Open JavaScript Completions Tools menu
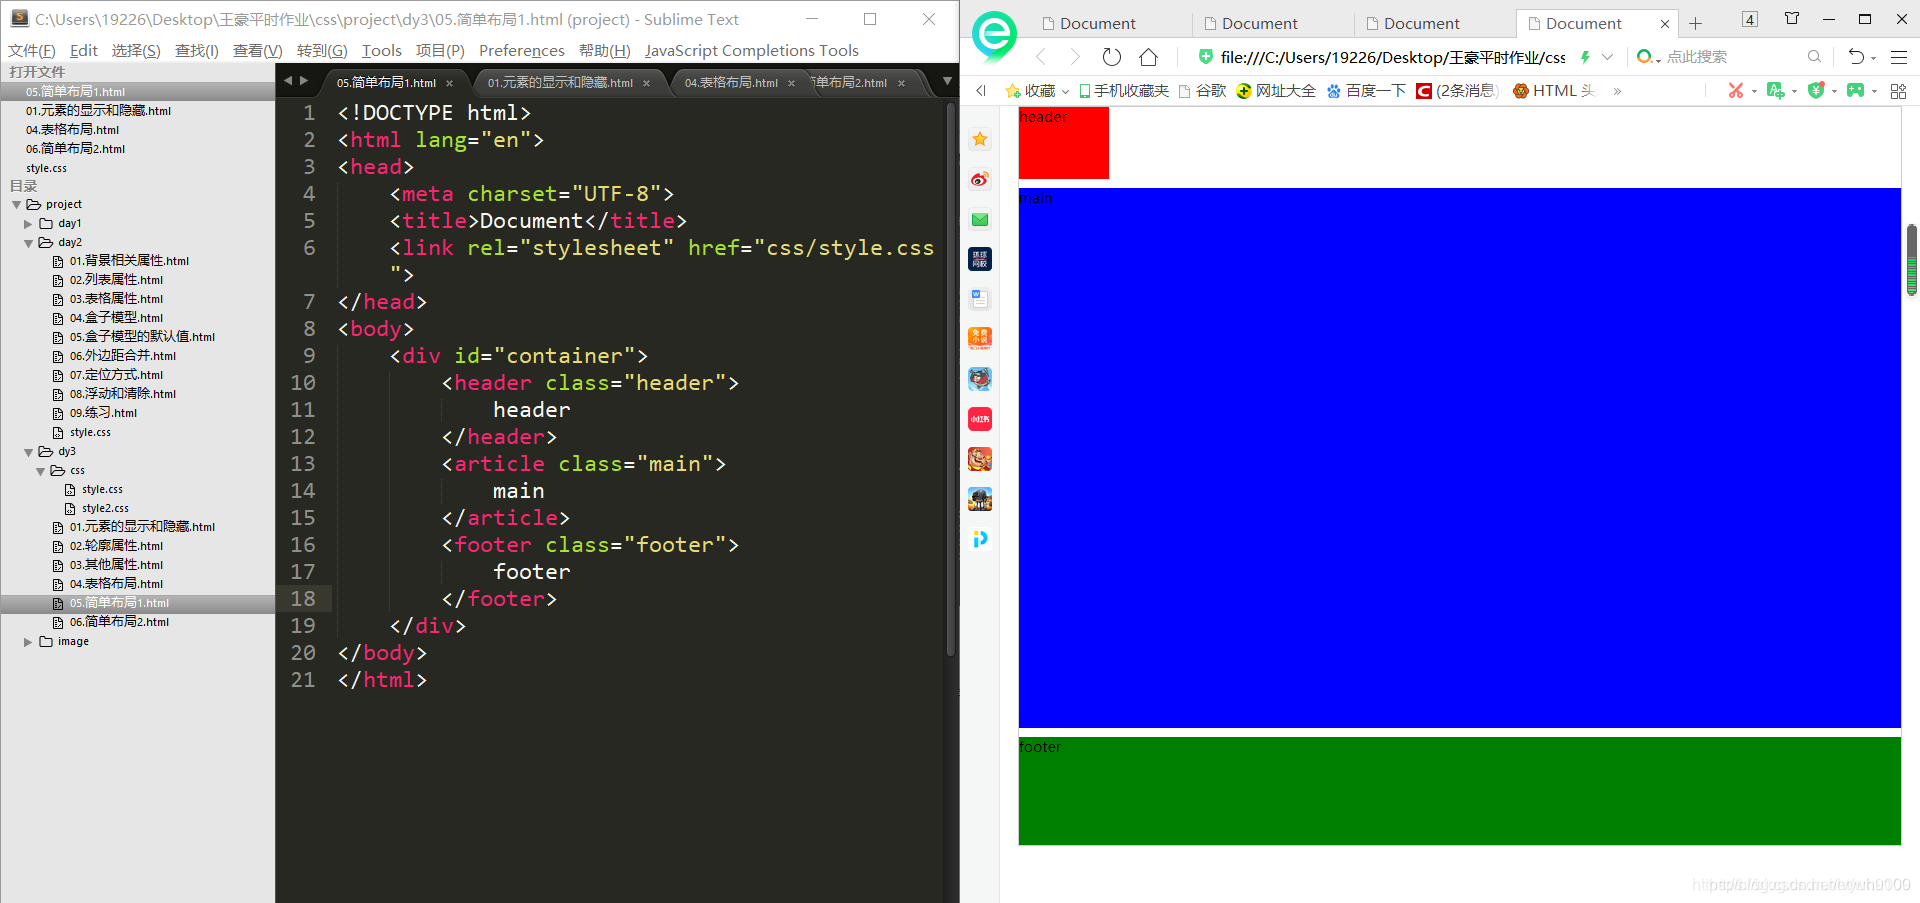 [751, 51]
